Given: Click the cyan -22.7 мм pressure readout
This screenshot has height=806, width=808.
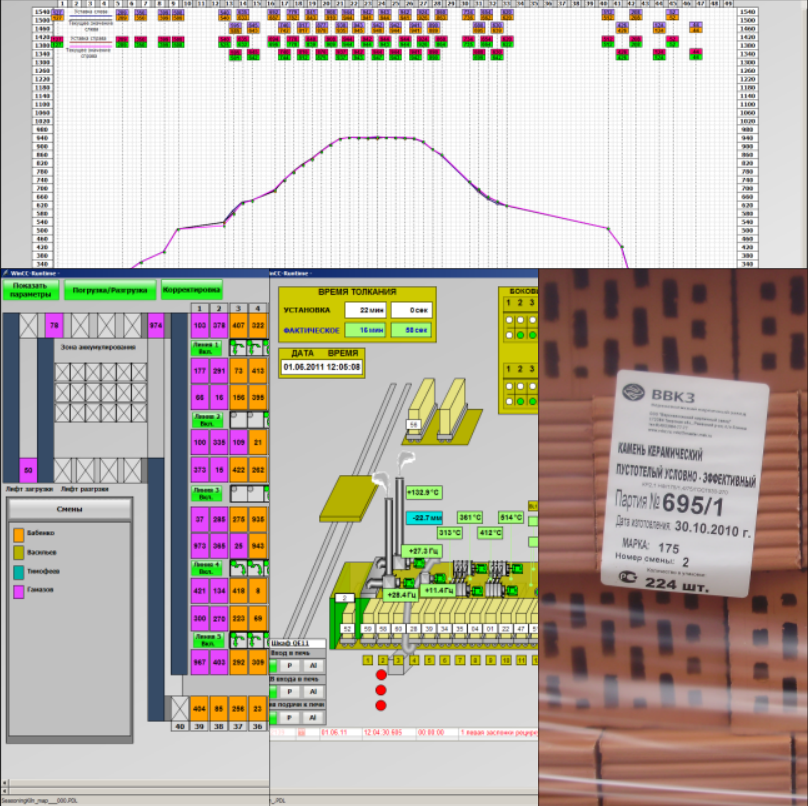Looking at the screenshot, I should pos(425,517).
